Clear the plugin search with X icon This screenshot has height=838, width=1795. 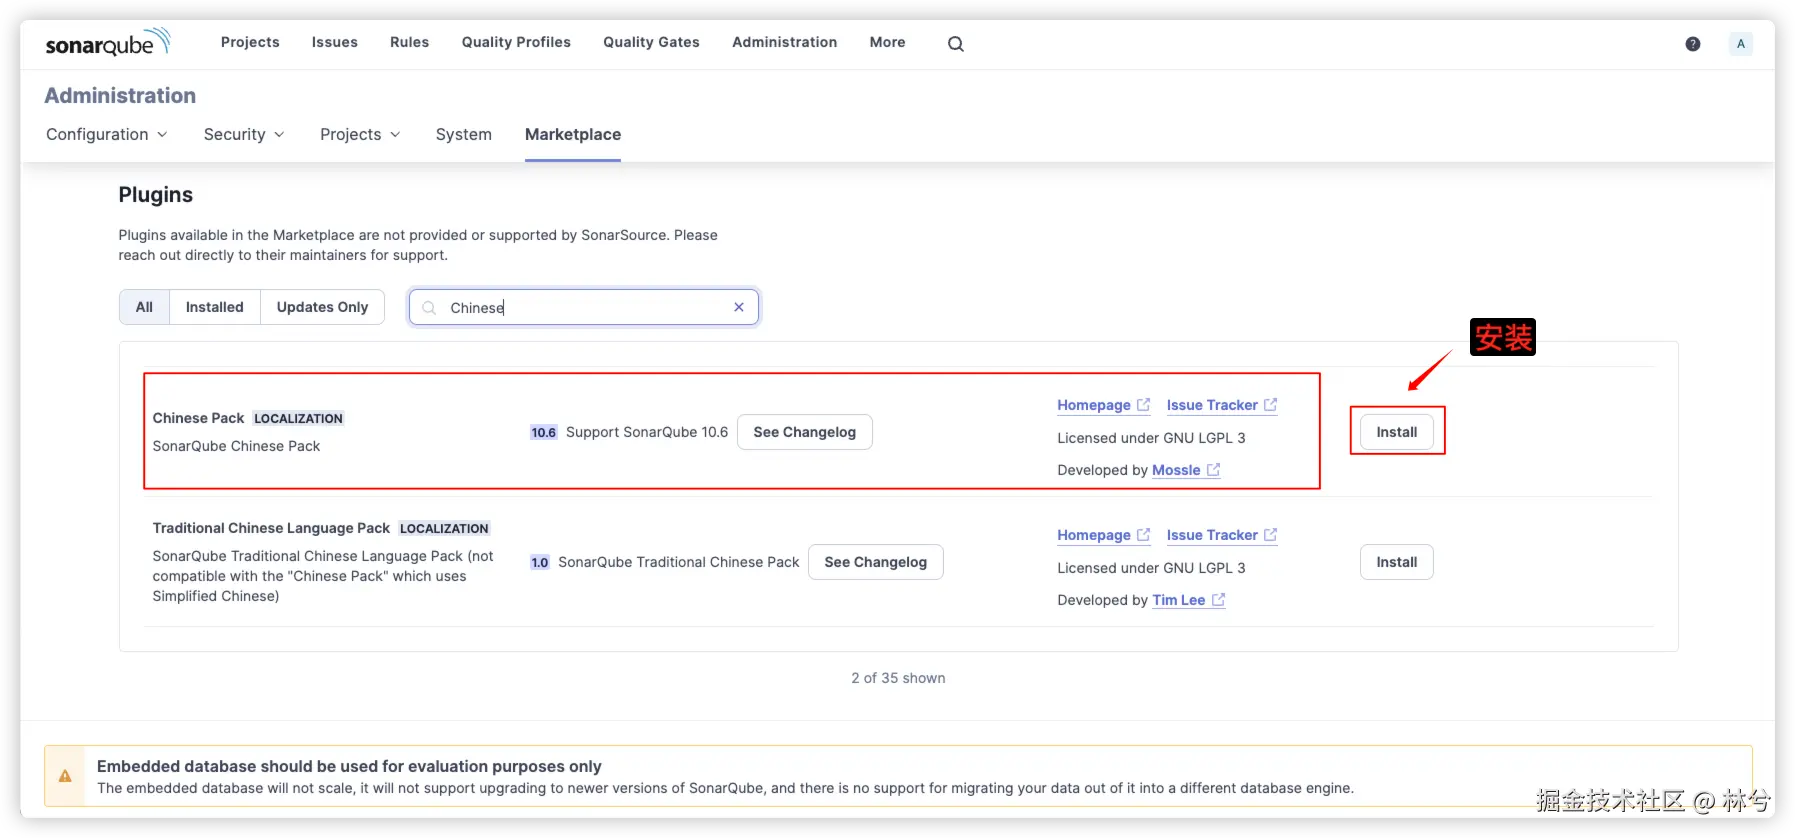[739, 307]
